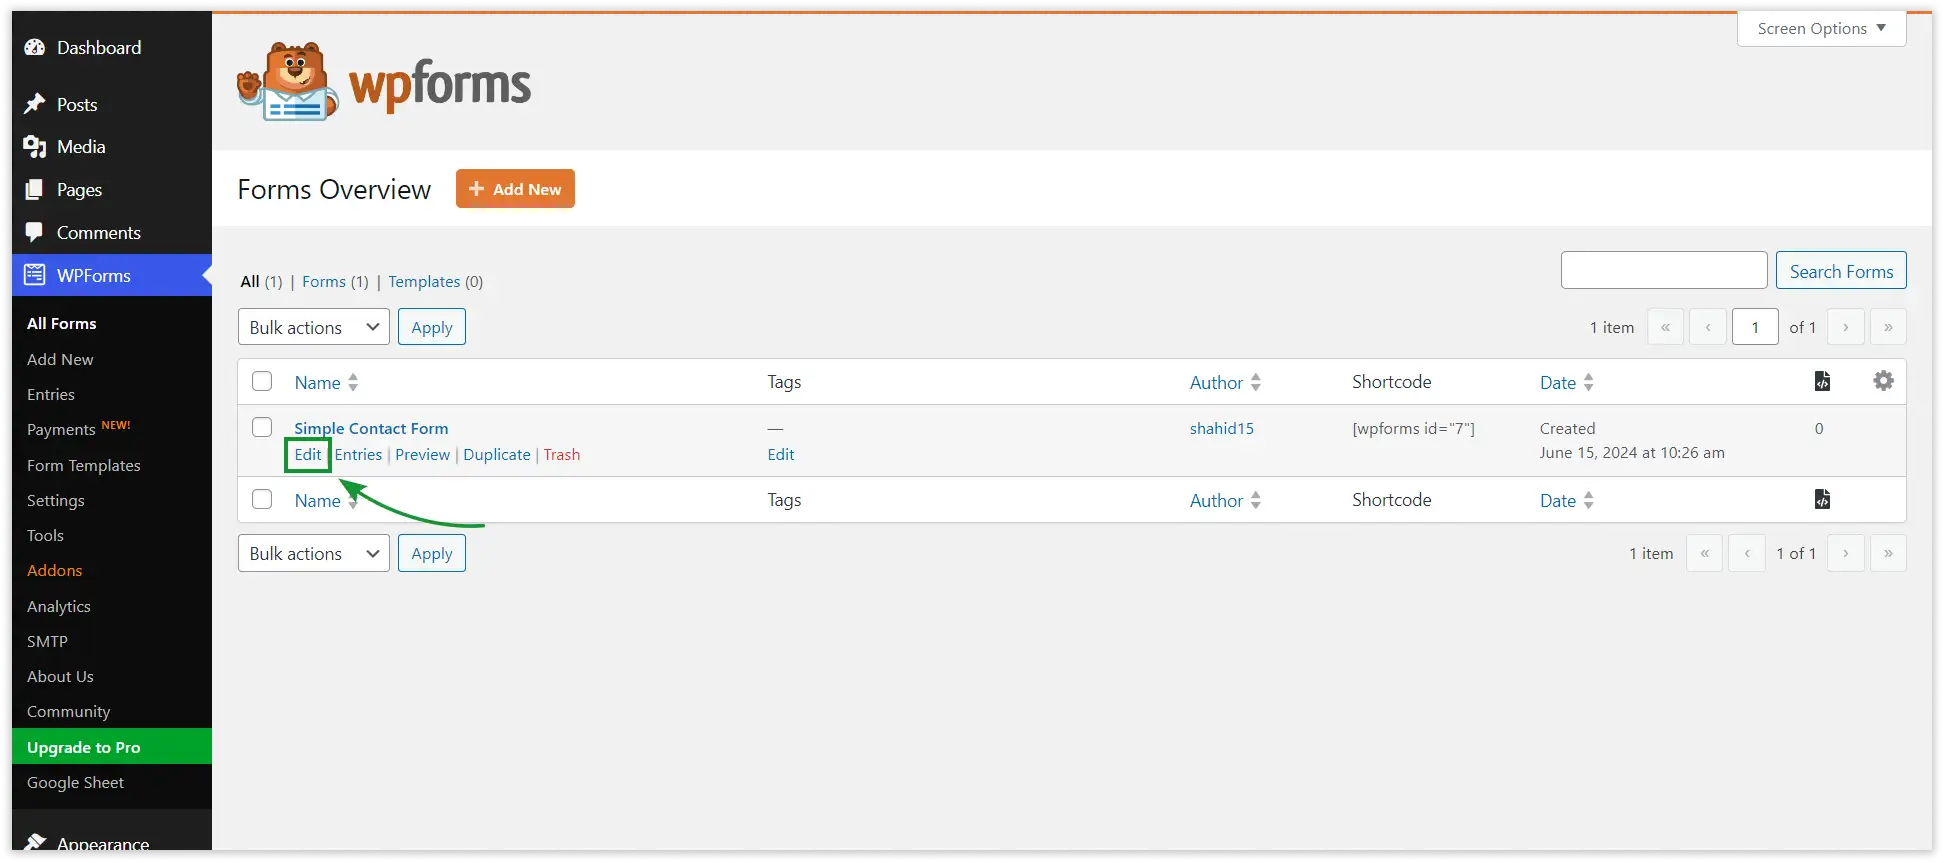Go to previous page in top pagination
1944x863 pixels.
[1708, 327]
